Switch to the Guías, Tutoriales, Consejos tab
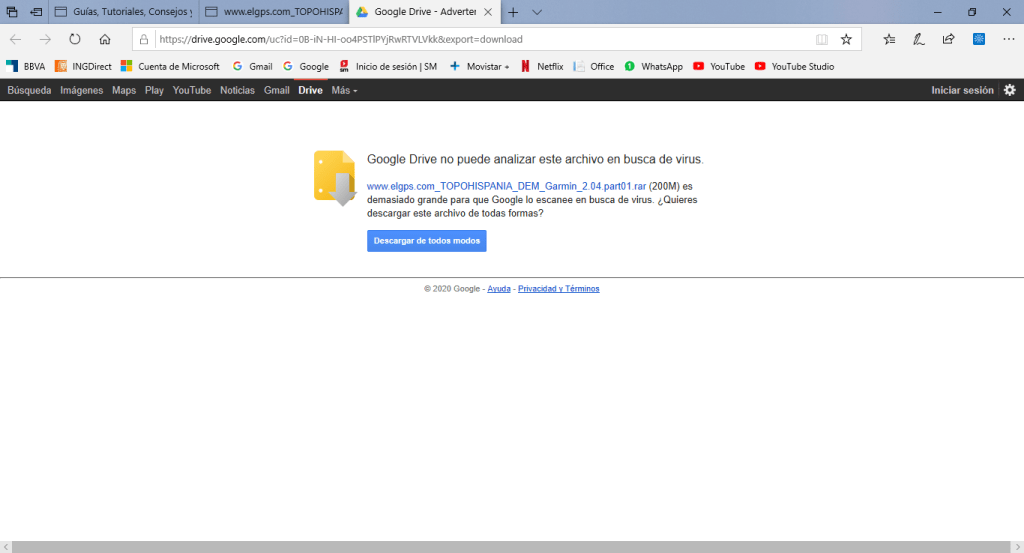Viewport: 1024px width, 553px height. (124, 12)
